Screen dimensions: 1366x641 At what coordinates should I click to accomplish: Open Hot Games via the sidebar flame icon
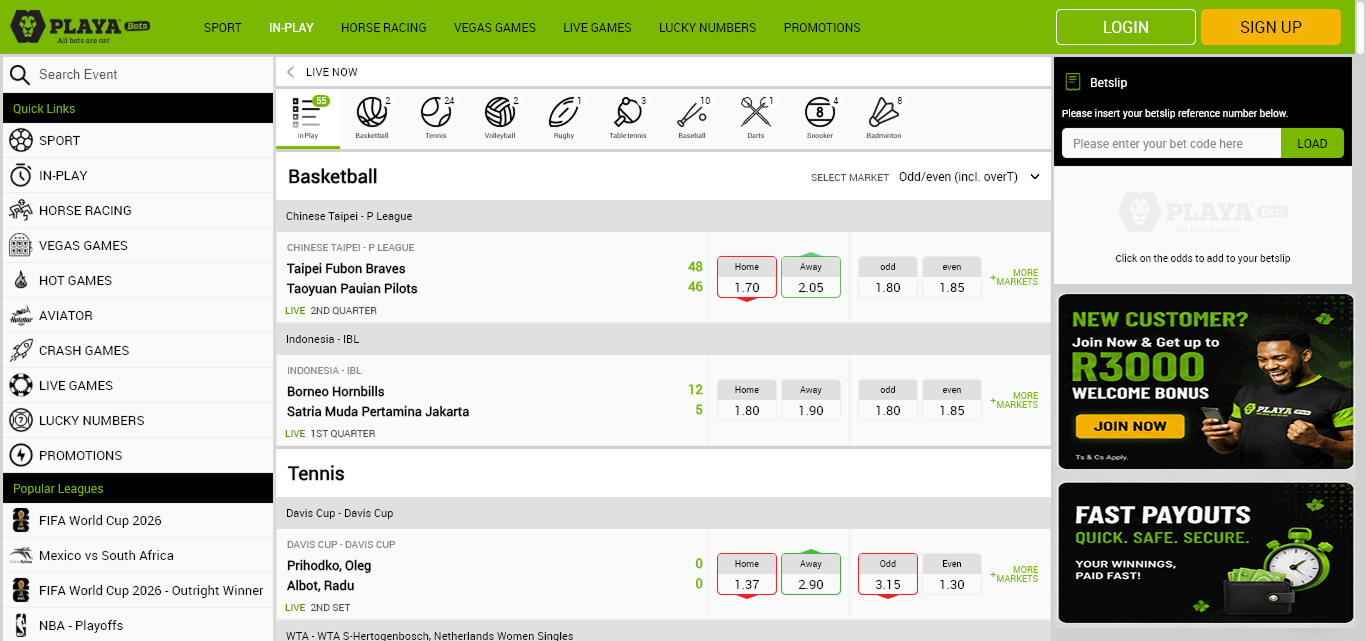[x=20, y=280]
